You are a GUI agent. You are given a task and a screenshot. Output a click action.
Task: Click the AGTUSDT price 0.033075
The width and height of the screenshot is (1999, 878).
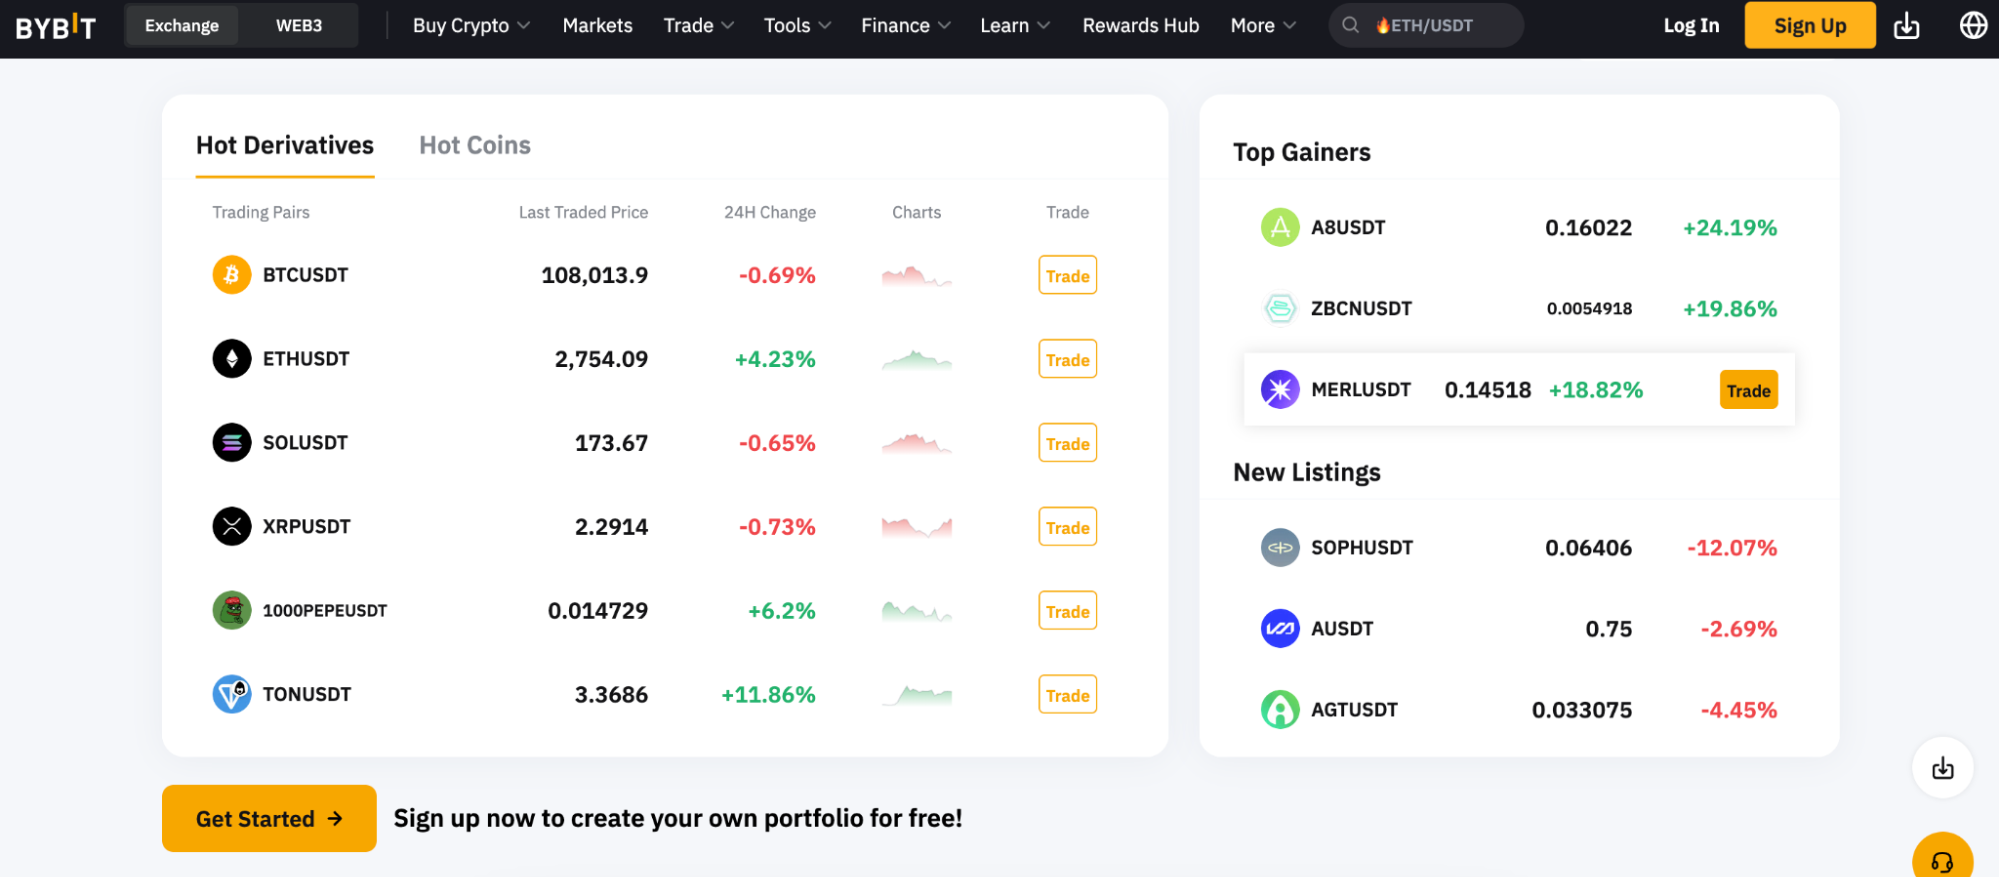pos(1582,710)
